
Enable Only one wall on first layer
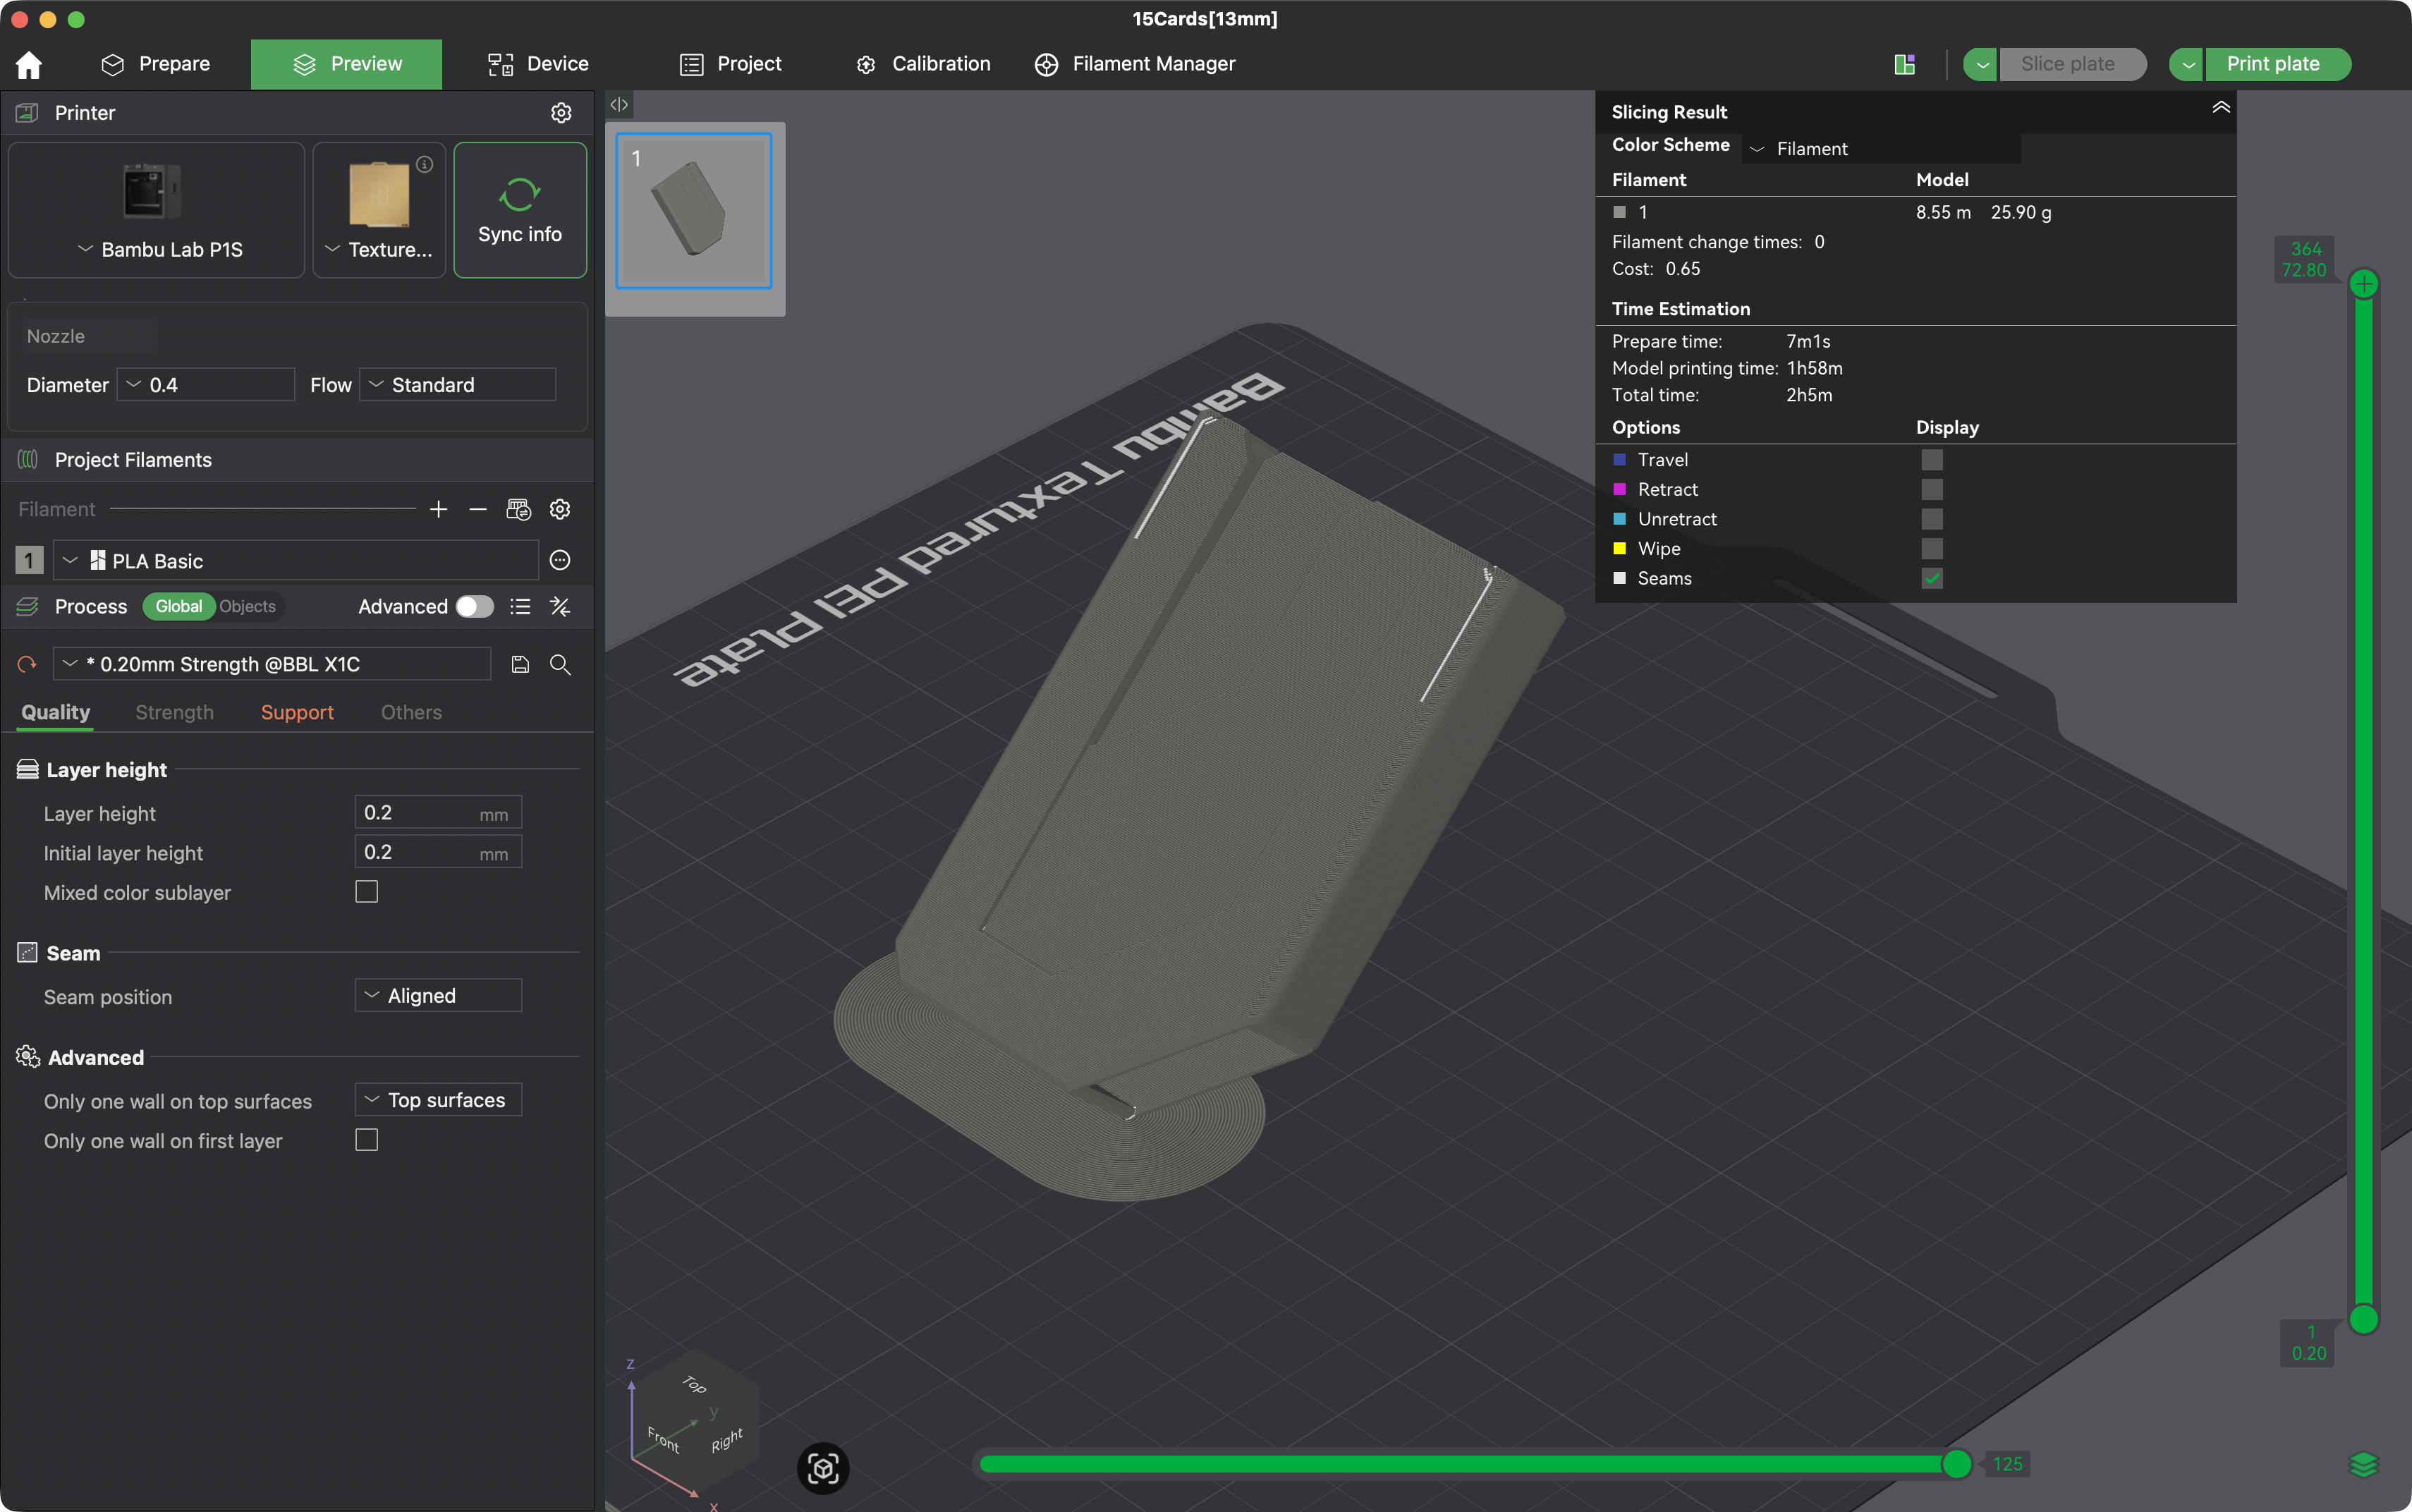pyautogui.click(x=367, y=1140)
